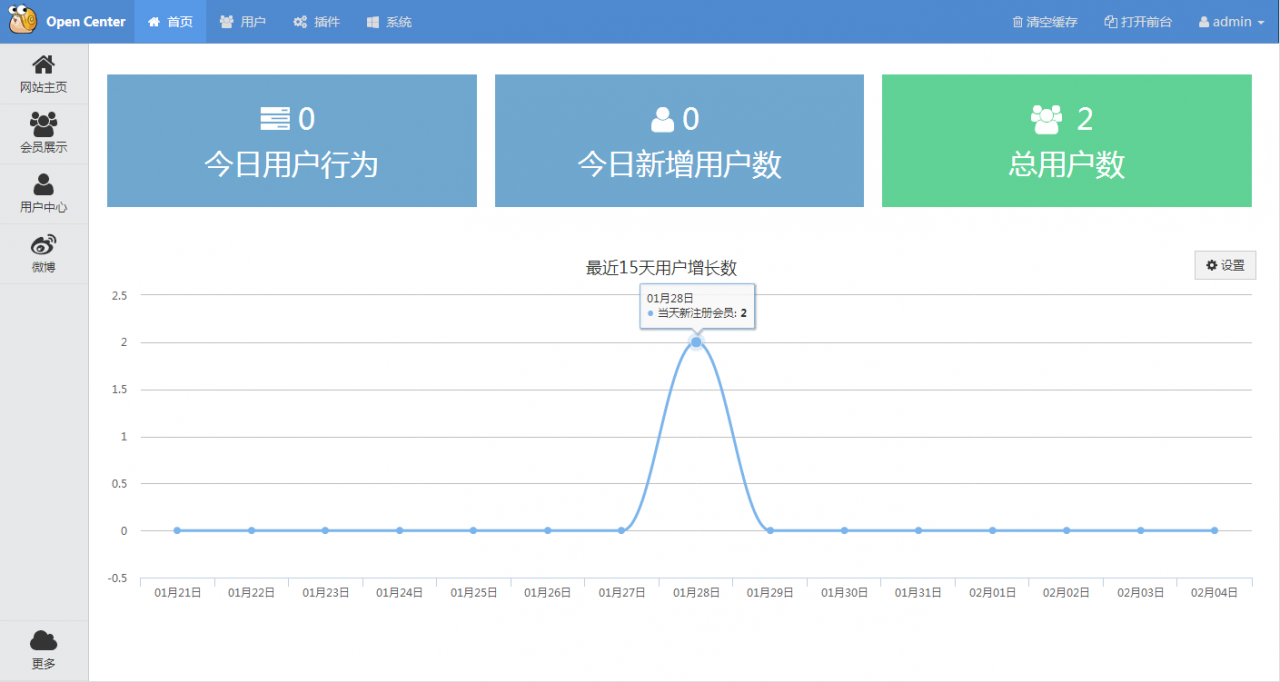The height and width of the screenshot is (682, 1280).
Task: Open the 微博 Weibo icon in sidebar
Action: (x=43, y=243)
